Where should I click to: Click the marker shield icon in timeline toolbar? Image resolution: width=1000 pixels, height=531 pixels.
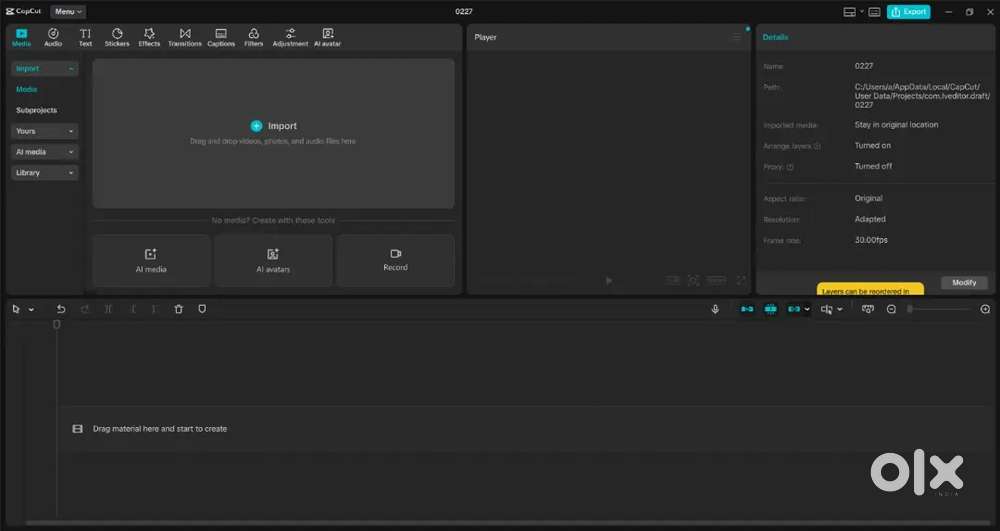[x=202, y=309]
